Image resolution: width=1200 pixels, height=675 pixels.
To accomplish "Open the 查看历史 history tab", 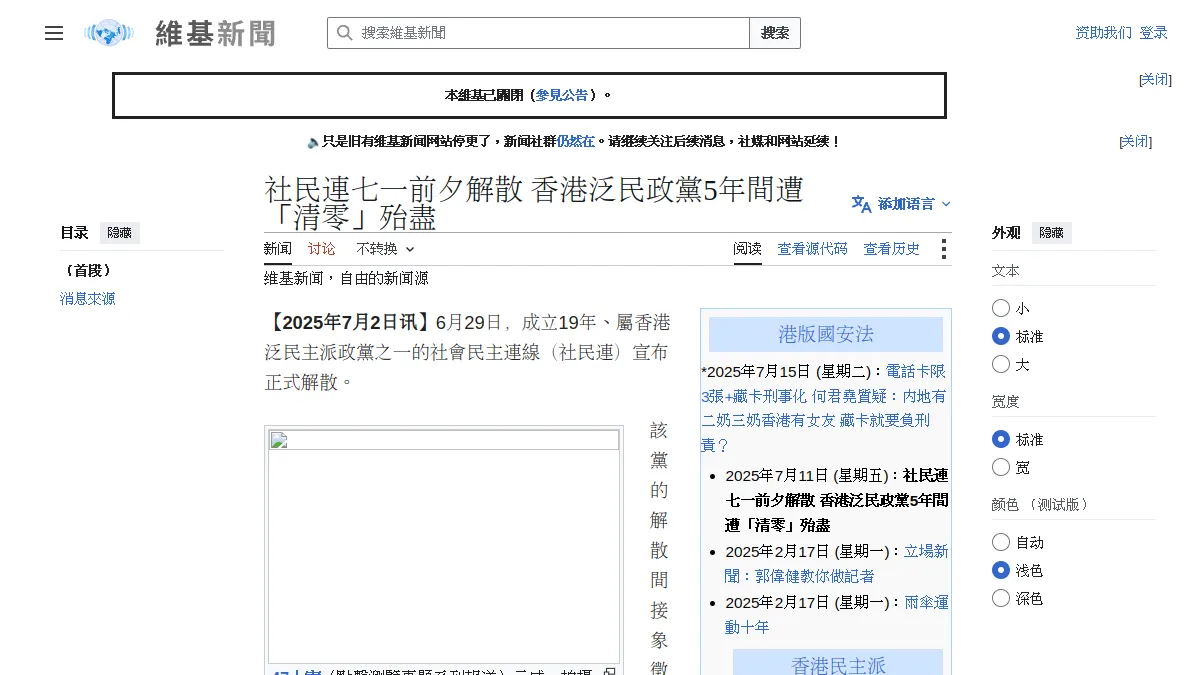I will 892,249.
